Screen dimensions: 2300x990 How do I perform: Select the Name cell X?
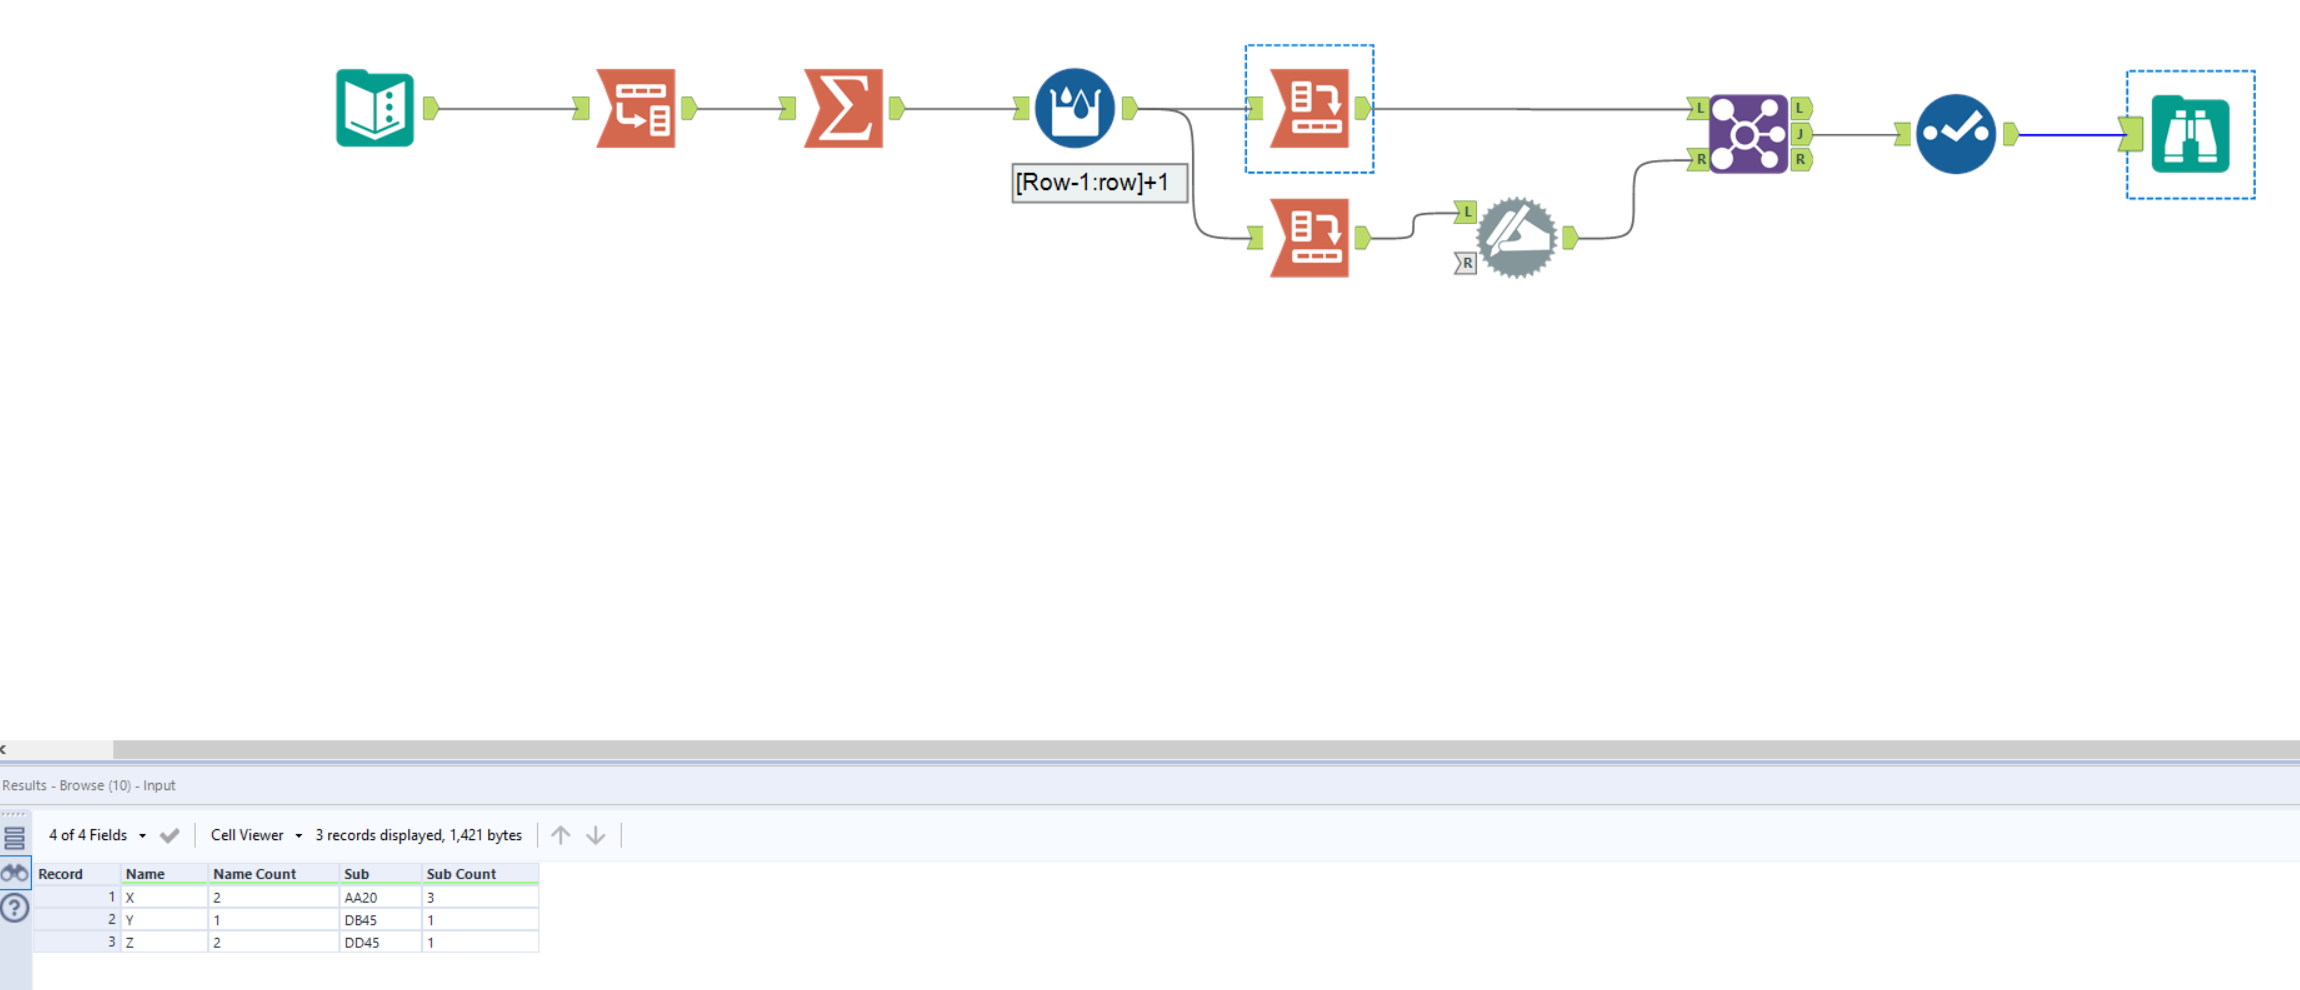point(164,898)
